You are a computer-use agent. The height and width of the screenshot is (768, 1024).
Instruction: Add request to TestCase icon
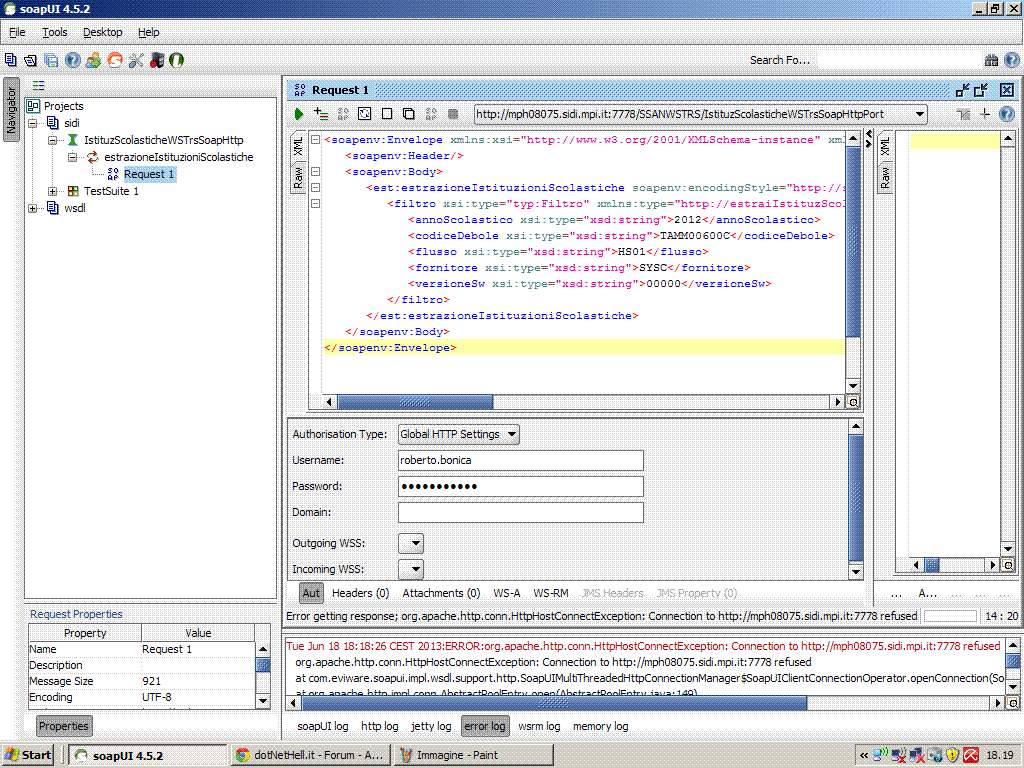point(321,114)
